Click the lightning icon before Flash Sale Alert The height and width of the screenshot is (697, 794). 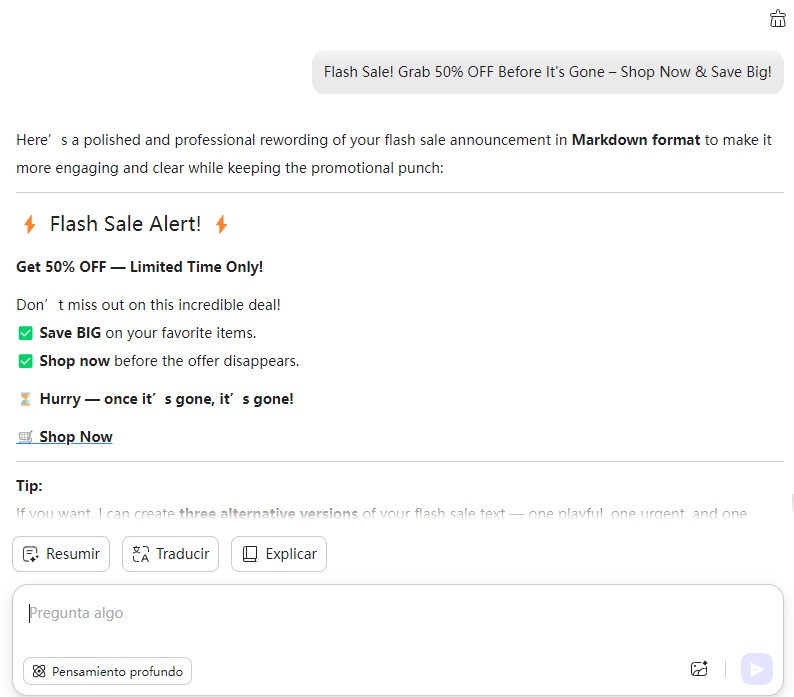29,225
